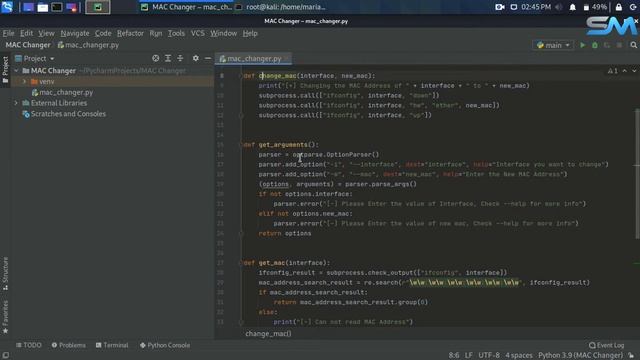640x360 pixels.
Task: Open the main run configuration dropdown
Action: click(553, 45)
